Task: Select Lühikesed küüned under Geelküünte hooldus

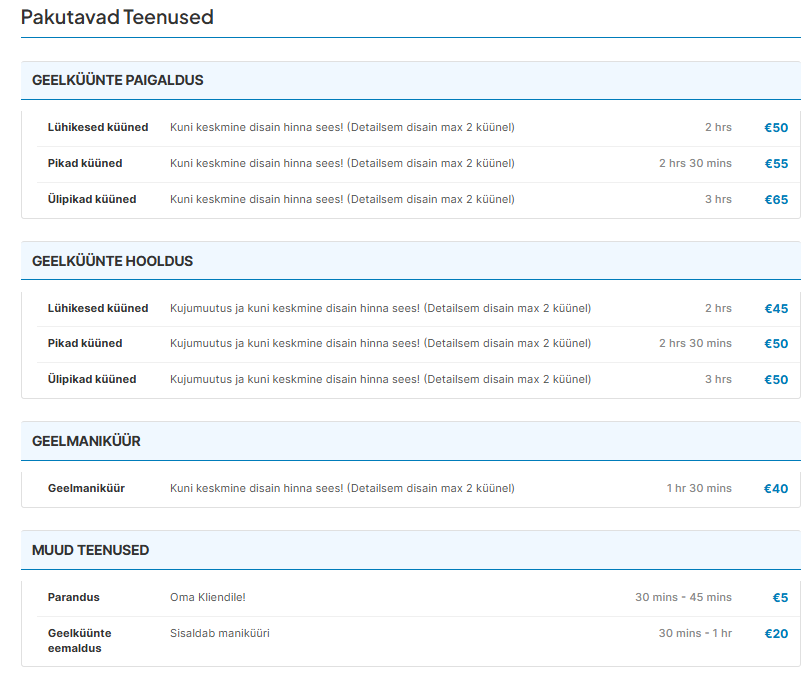Action: [x=98, y=308]
